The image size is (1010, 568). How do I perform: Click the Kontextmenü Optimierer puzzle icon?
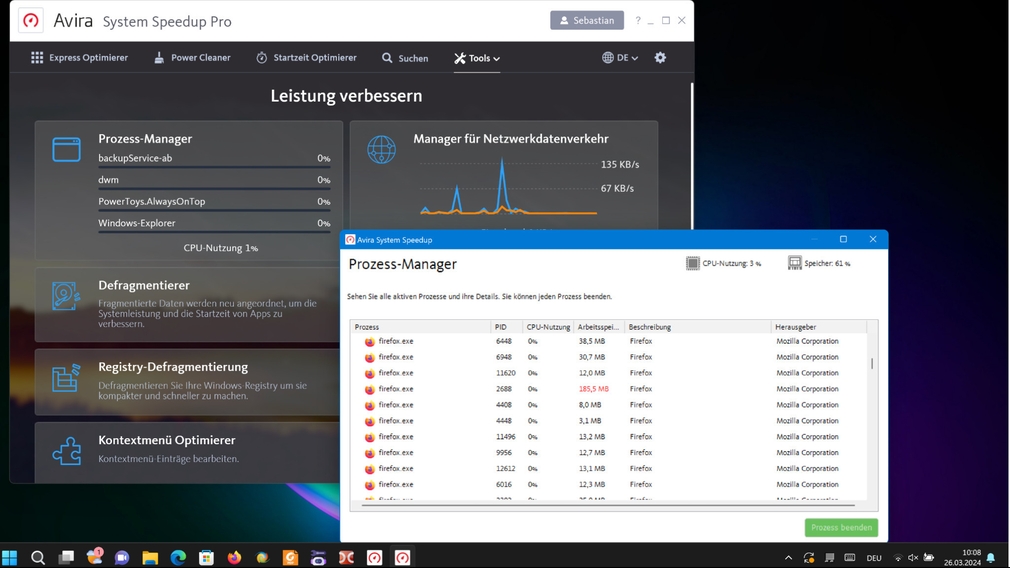[66, 451]
